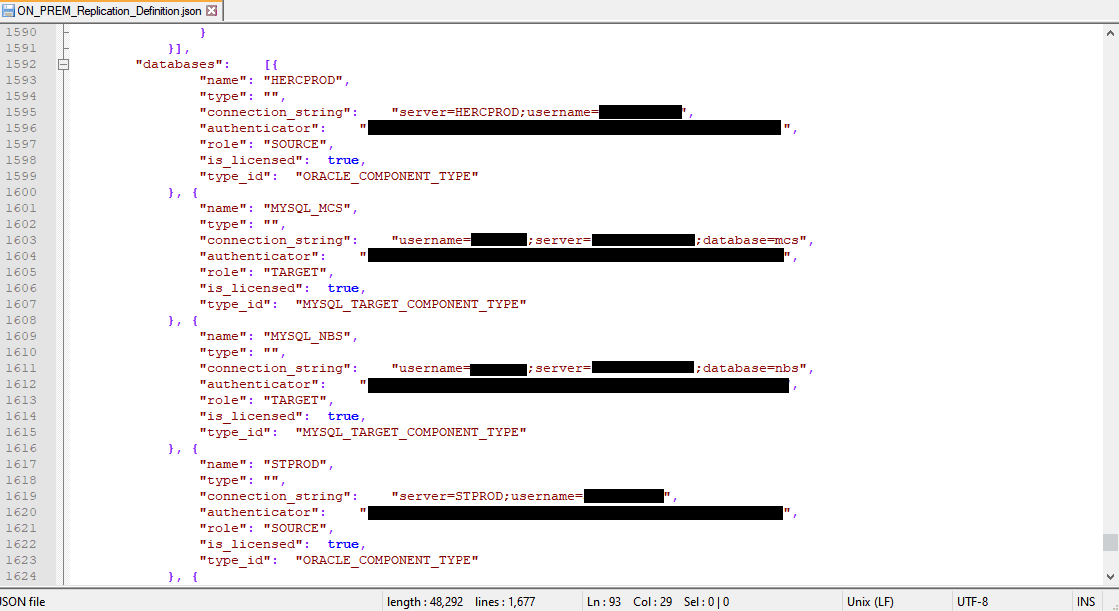The image size is (1119, 611).
Task: Toggle the INS insert mode indicator
Action: [1085, 602]
